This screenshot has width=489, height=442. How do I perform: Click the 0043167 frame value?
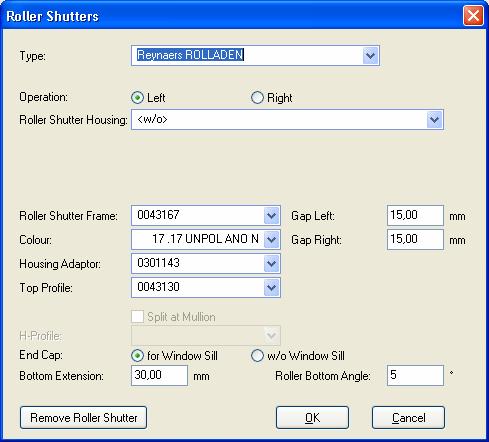point(158,215)
